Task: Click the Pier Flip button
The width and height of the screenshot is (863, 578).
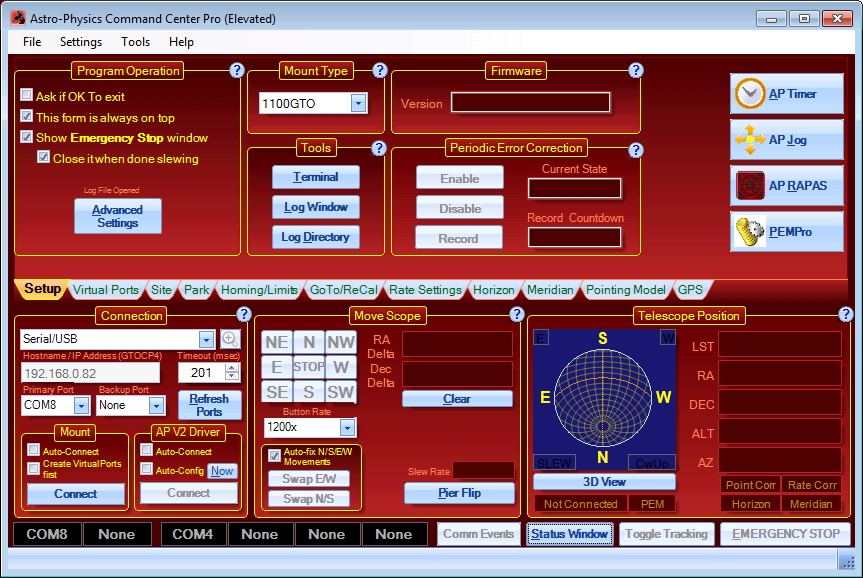Action: (x=459, y=493)
